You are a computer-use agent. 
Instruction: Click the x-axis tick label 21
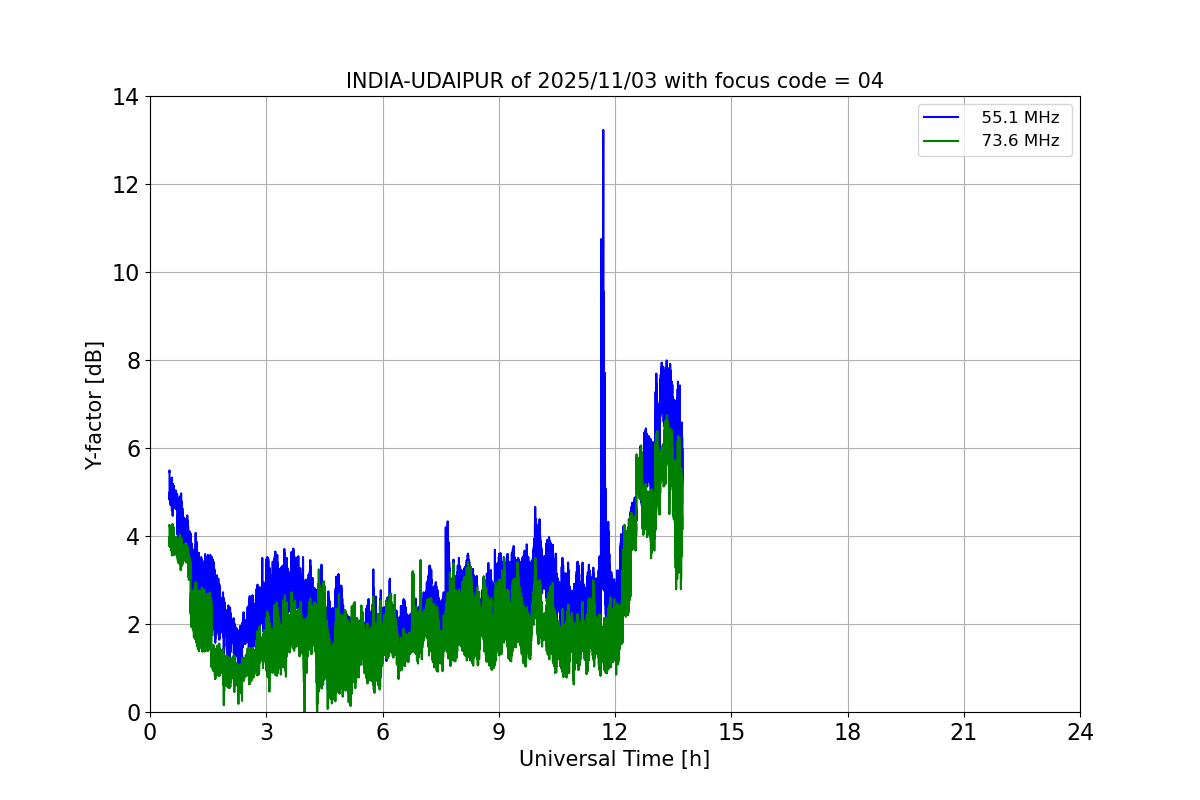coord(963,732)
